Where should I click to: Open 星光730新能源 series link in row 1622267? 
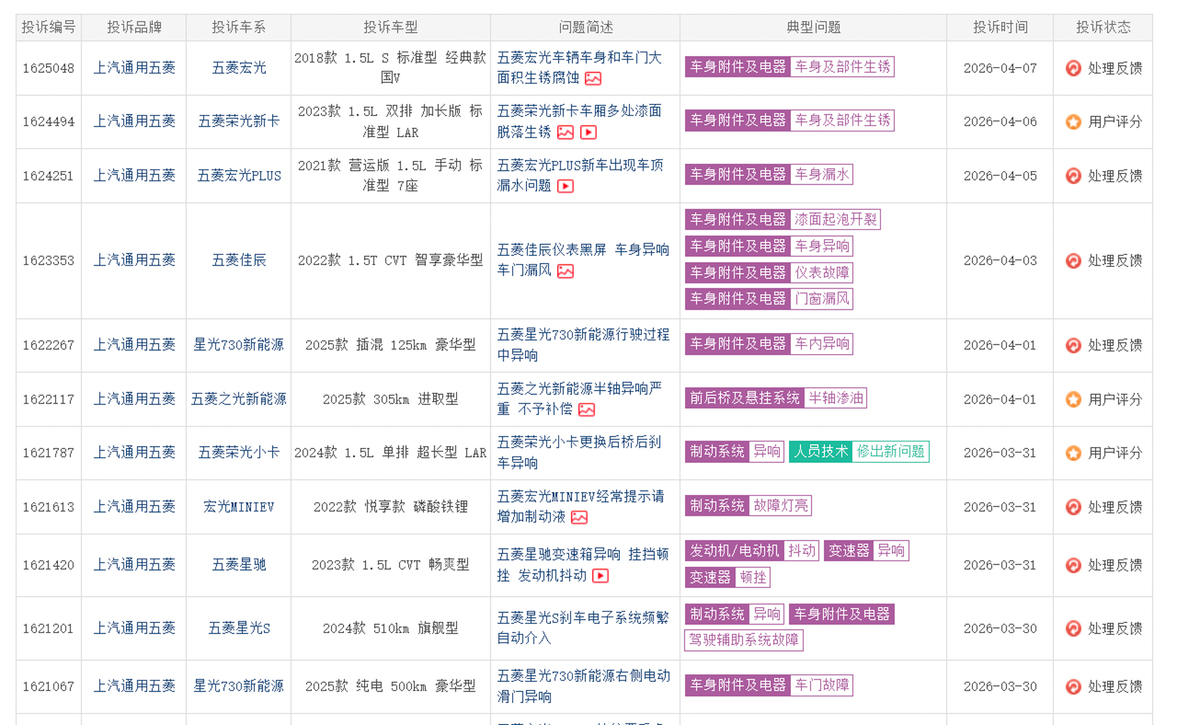coord(239,345)
